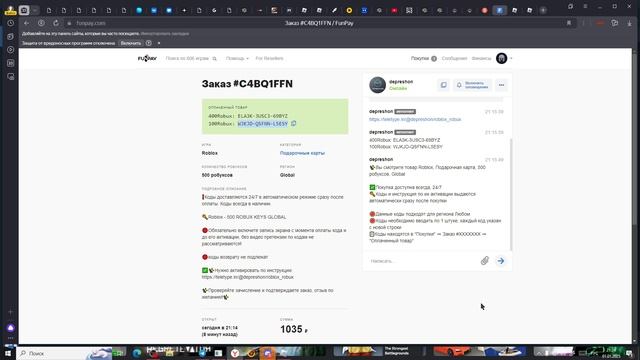Dismiss protection notice with the small x
This screenshot has height=360, width=640.
tap(159, 43)
